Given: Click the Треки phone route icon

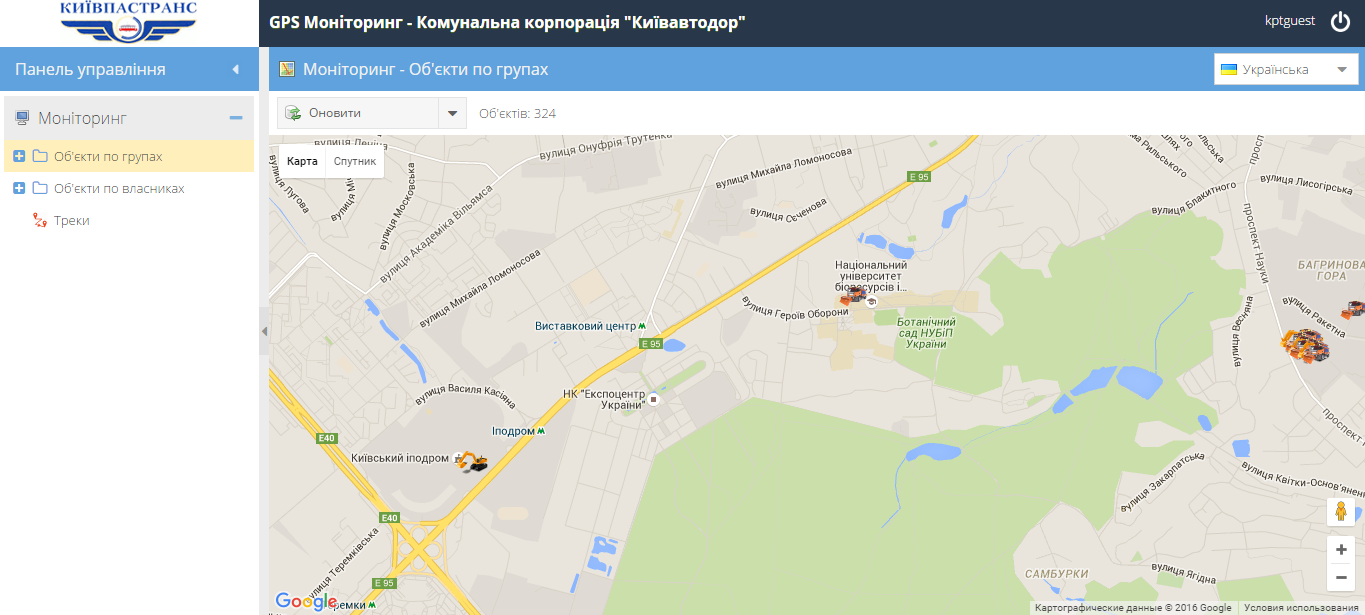Looking at the screenshot, I should click(39, 221).
